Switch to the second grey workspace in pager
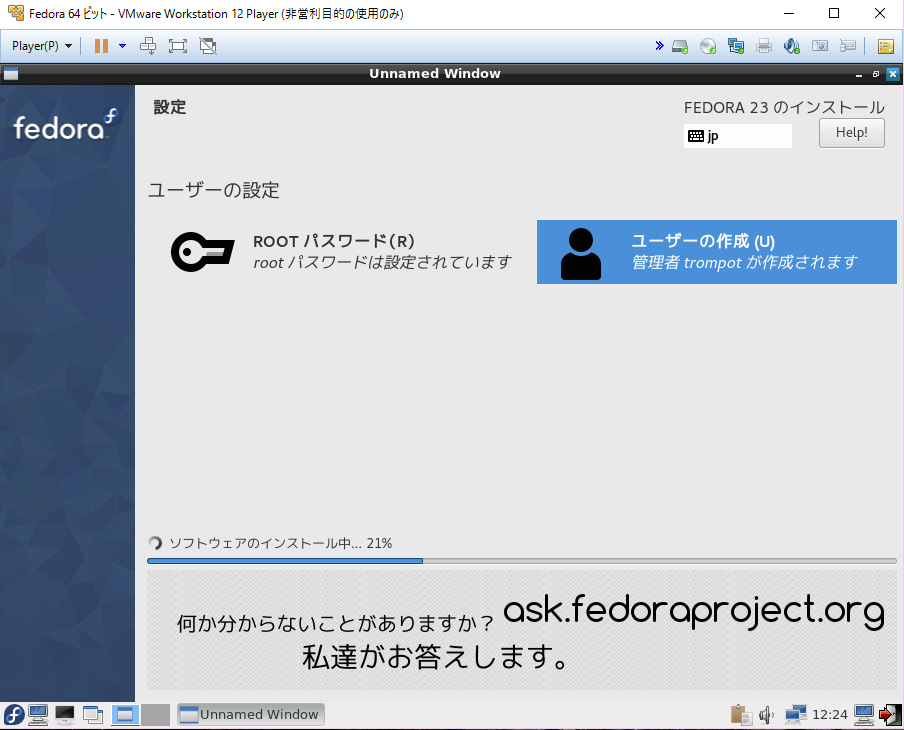The width and height of the screenshot is (904, 730). point(156,715)
